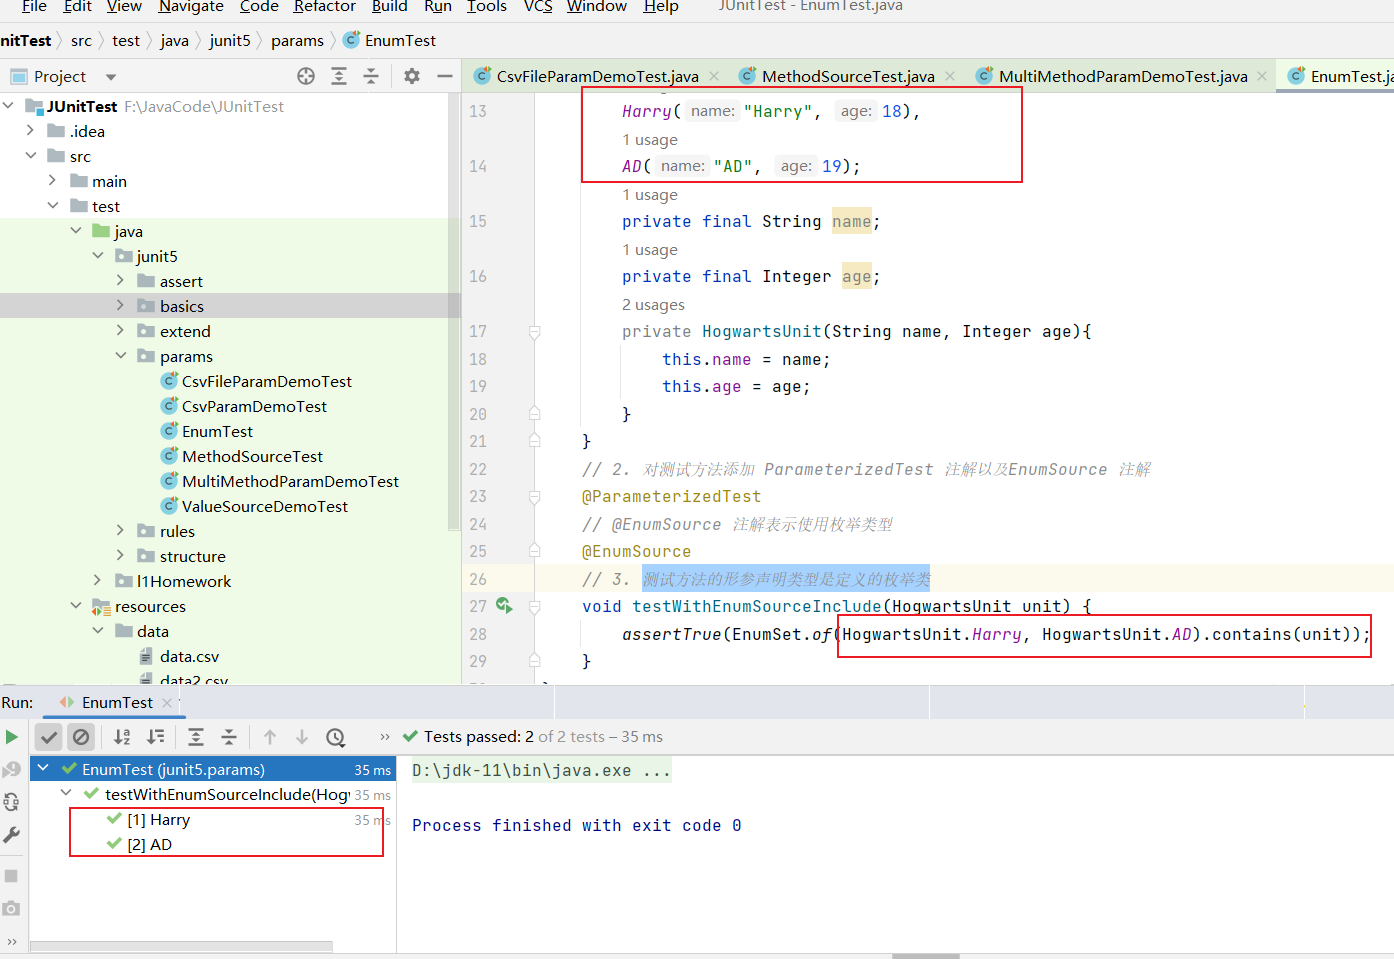The image size is (1394, 959).
Task: Open the Project view dropdown
Action: click(x=111, y=77)
